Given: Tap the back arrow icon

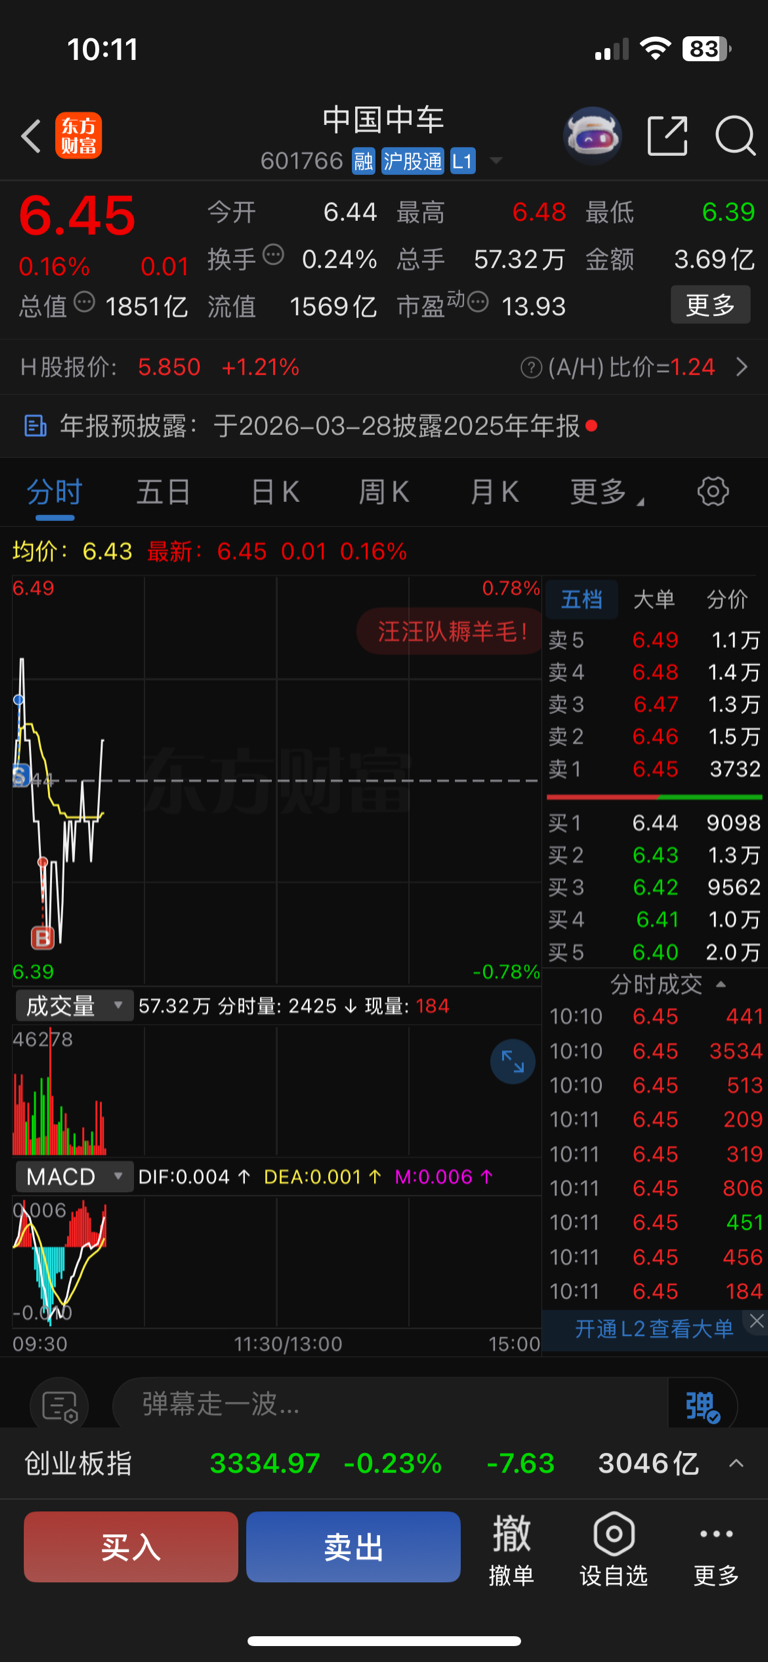Looking at the screenshot, I should (32, 136).
